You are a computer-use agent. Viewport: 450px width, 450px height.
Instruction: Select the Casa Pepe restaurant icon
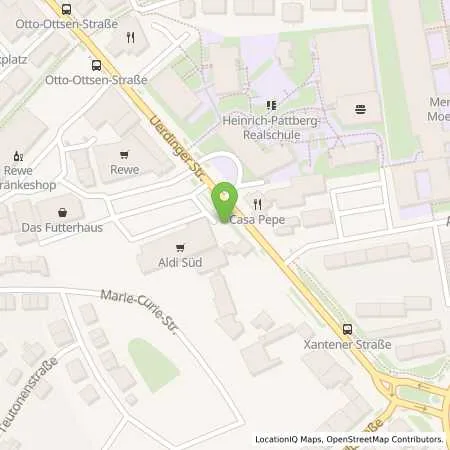(x=257, y=204)
